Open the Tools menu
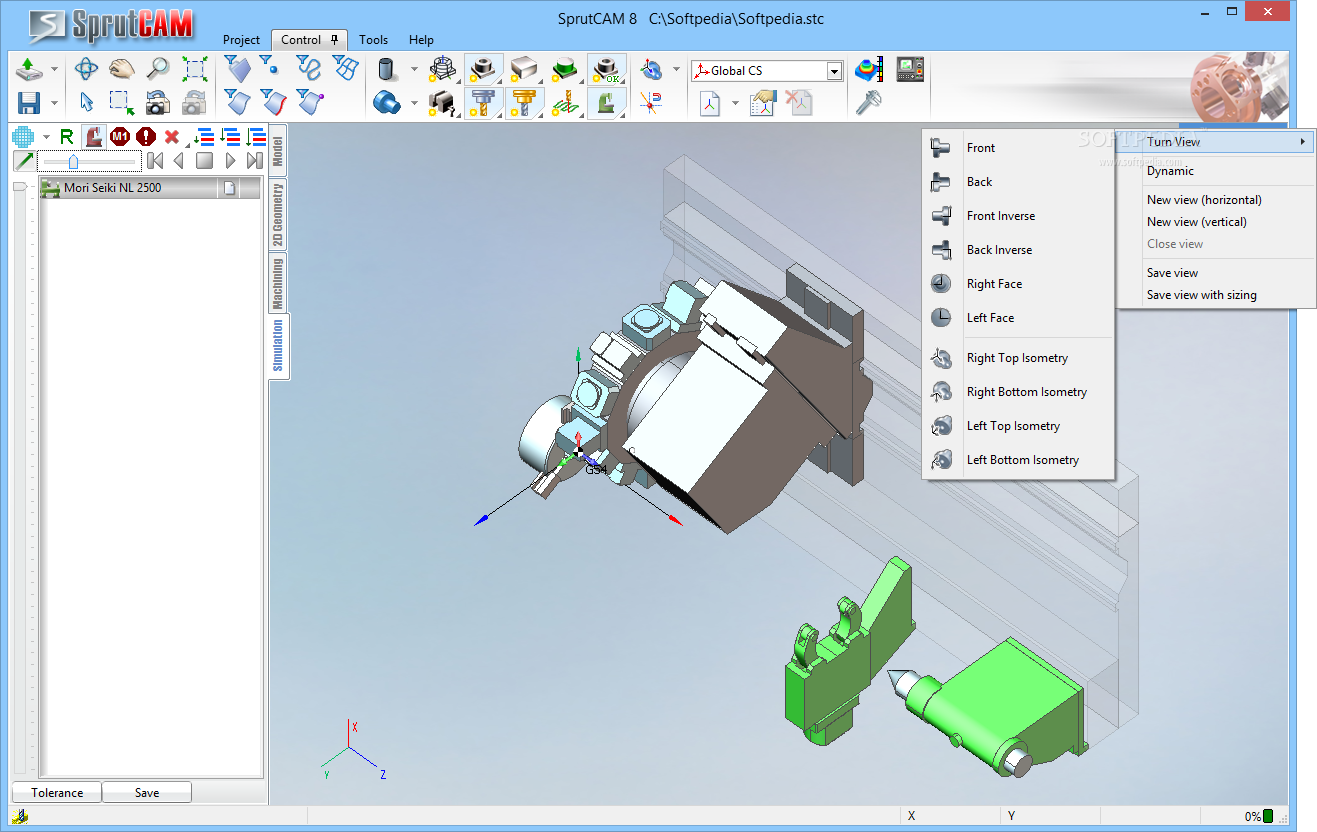Image resolution: width=1317 pixels, height=832 pixels. (x=373, y=40)
